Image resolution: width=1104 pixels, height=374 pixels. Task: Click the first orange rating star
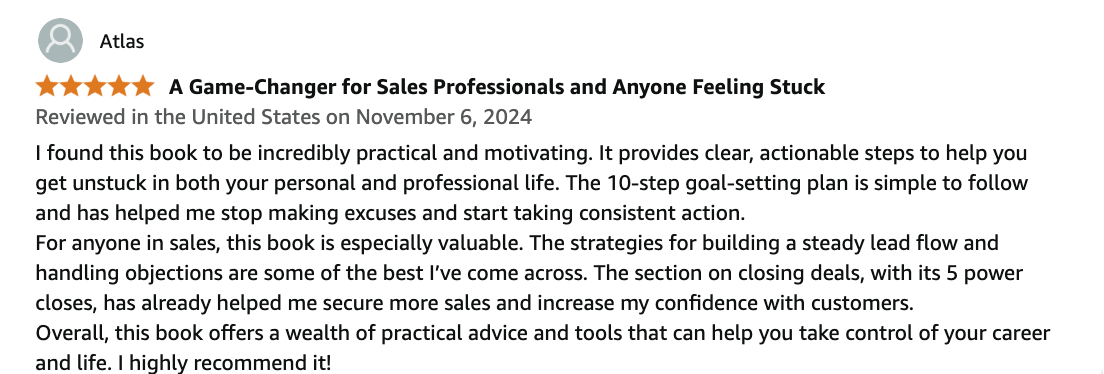click(47, 87)
